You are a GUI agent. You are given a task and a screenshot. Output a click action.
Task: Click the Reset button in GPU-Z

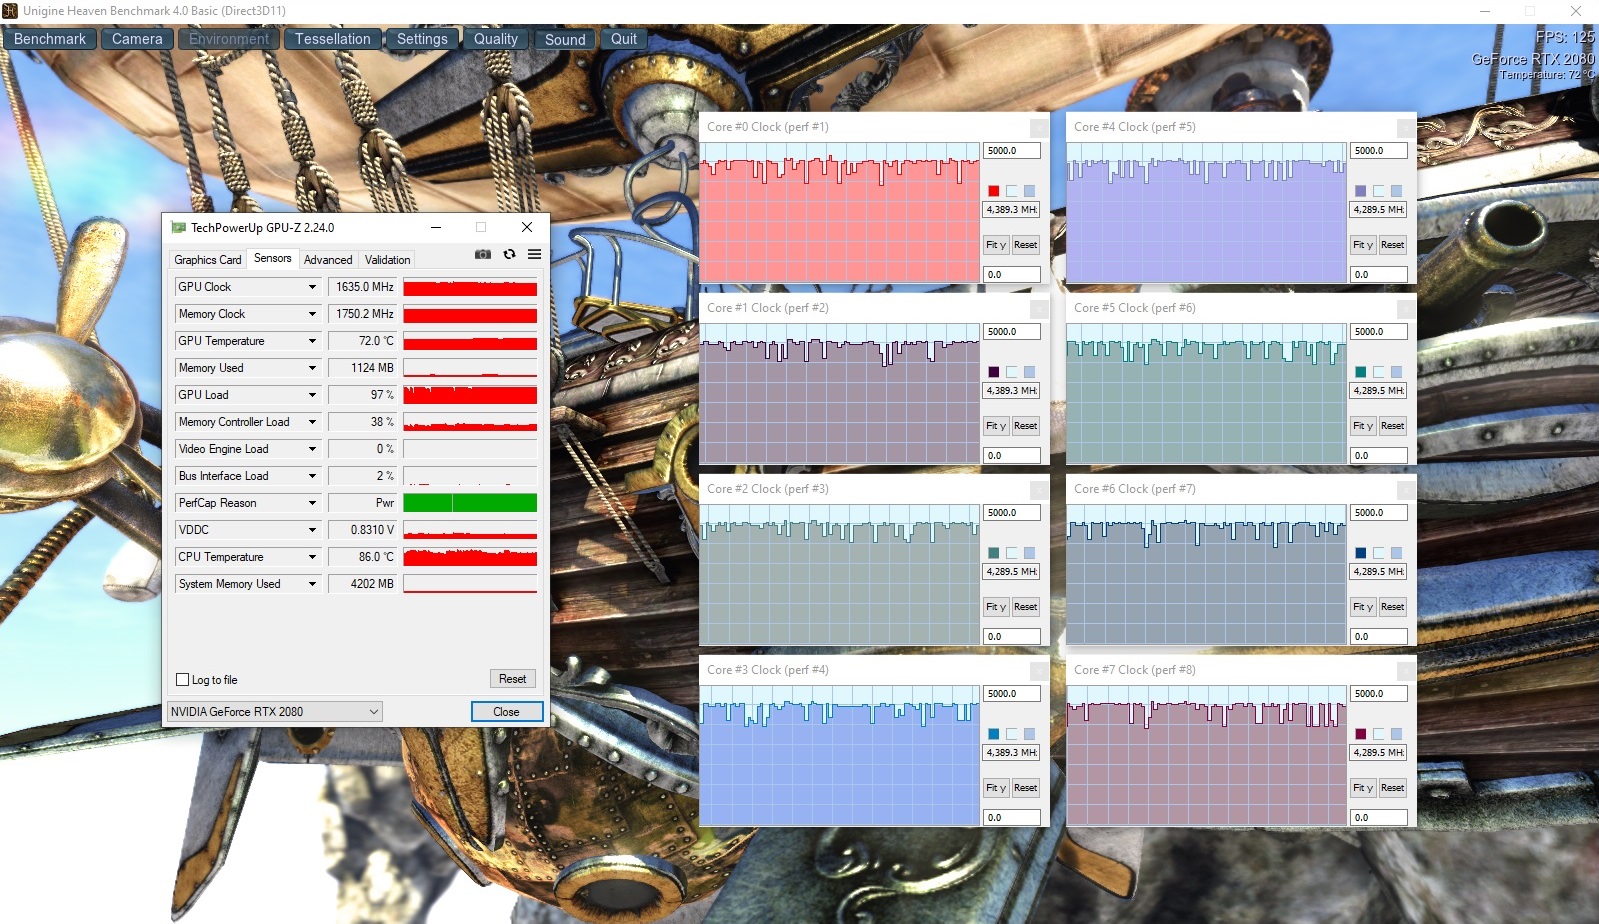coord(512,679)
